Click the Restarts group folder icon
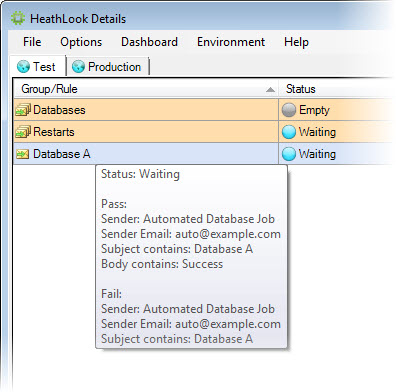Viewport: 396px width, 392px height. pos(23,132)
